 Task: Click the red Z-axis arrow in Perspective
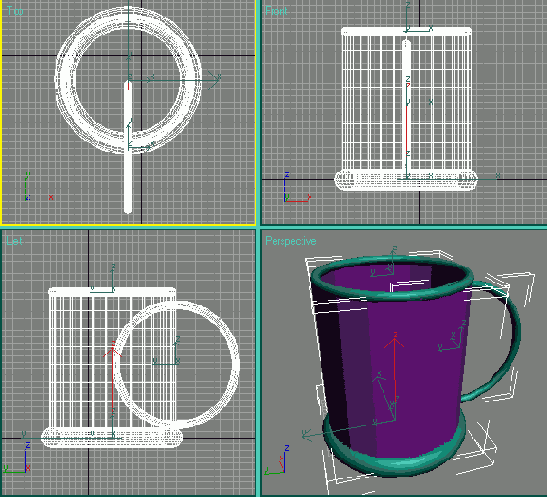(395, 366)
